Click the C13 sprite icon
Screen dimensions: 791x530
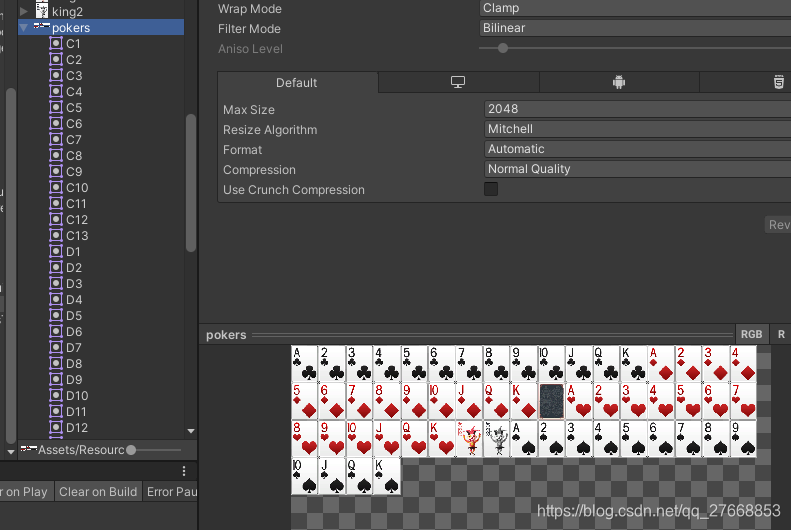[56, 235]
